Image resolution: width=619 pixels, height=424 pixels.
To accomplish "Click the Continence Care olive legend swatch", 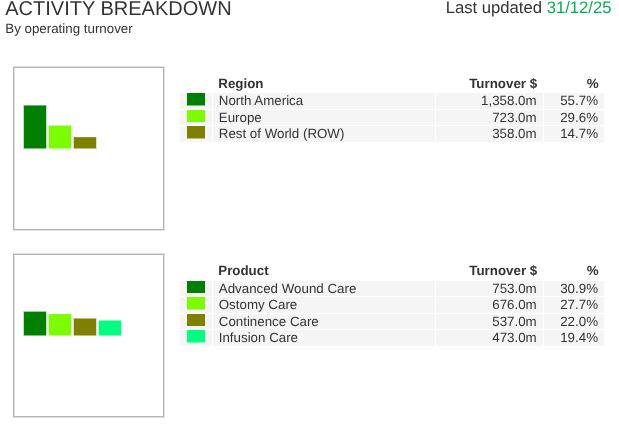I will [196, 321].
